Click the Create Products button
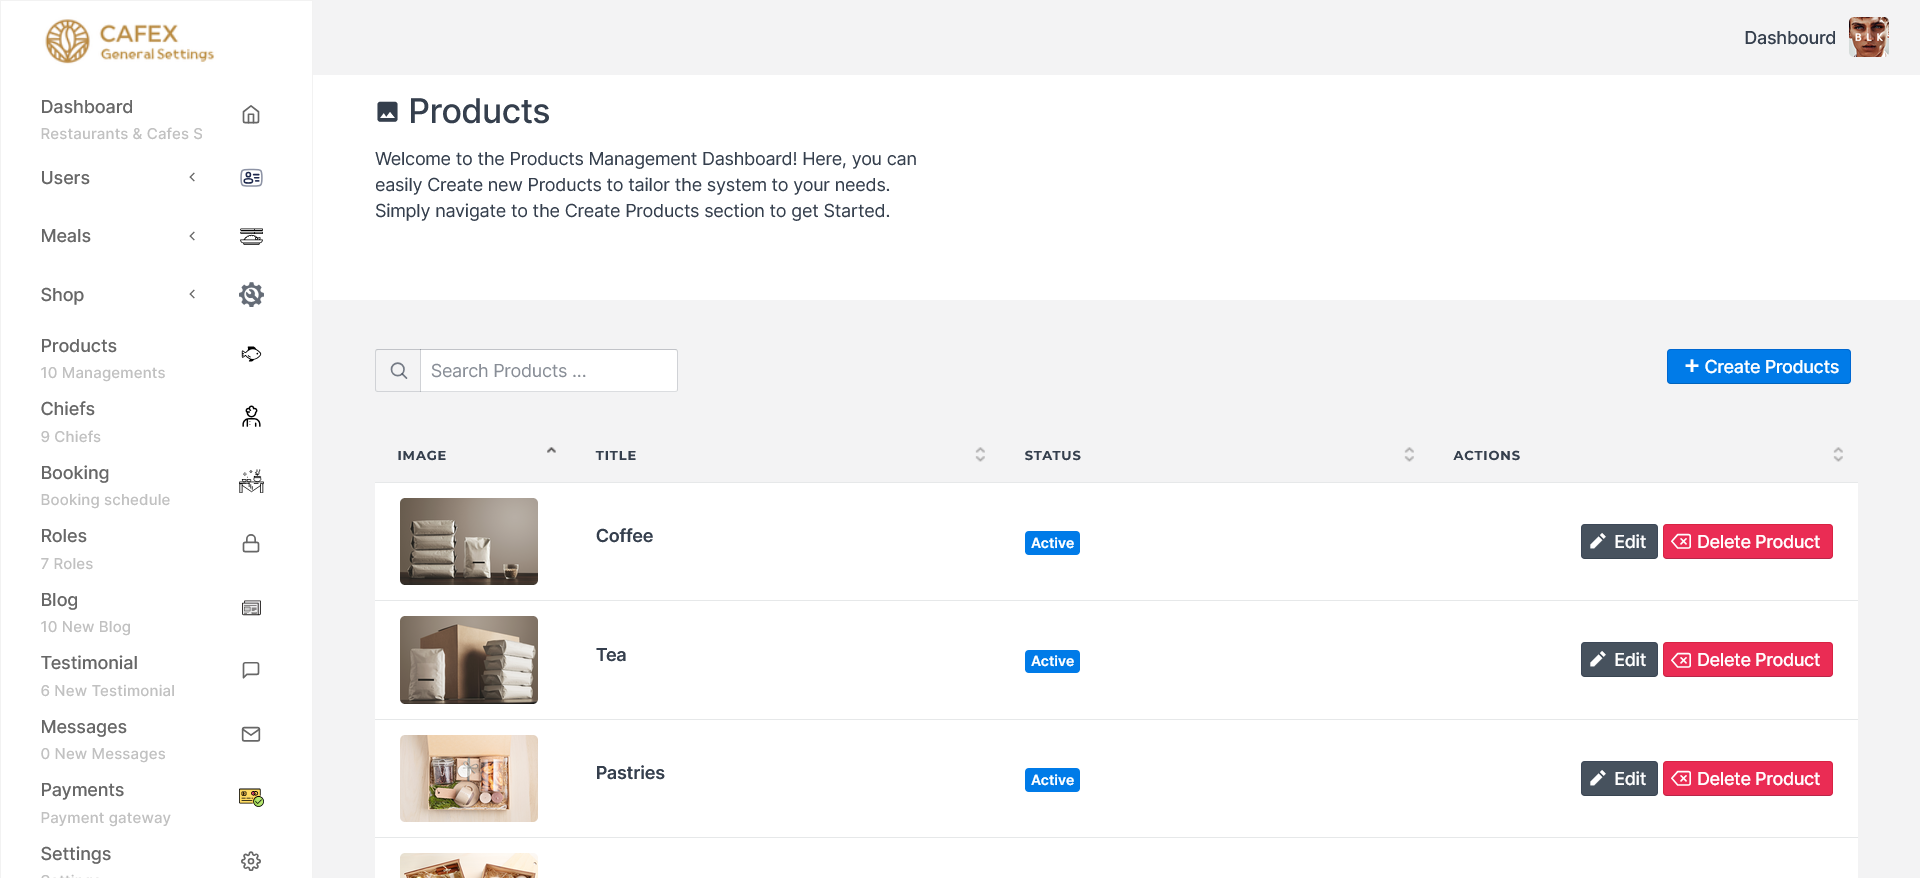Viewport: 1920px width, 878px height. [1758, 367]
